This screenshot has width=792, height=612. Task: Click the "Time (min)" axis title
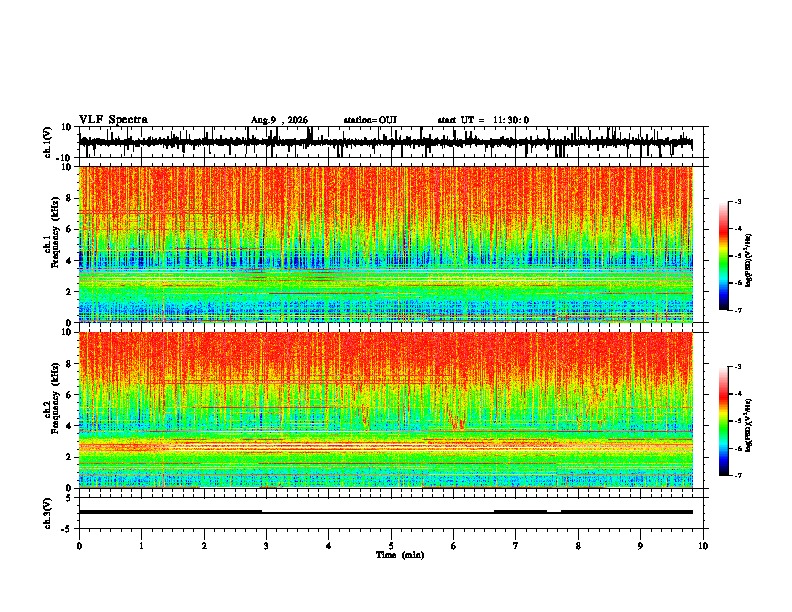click(x=400, y=555)
